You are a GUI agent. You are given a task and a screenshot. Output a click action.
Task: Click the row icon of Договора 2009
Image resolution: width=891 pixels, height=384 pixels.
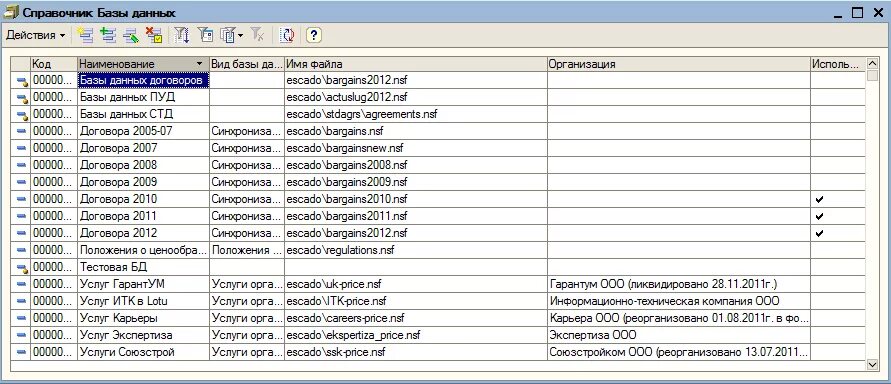point(22,182)
